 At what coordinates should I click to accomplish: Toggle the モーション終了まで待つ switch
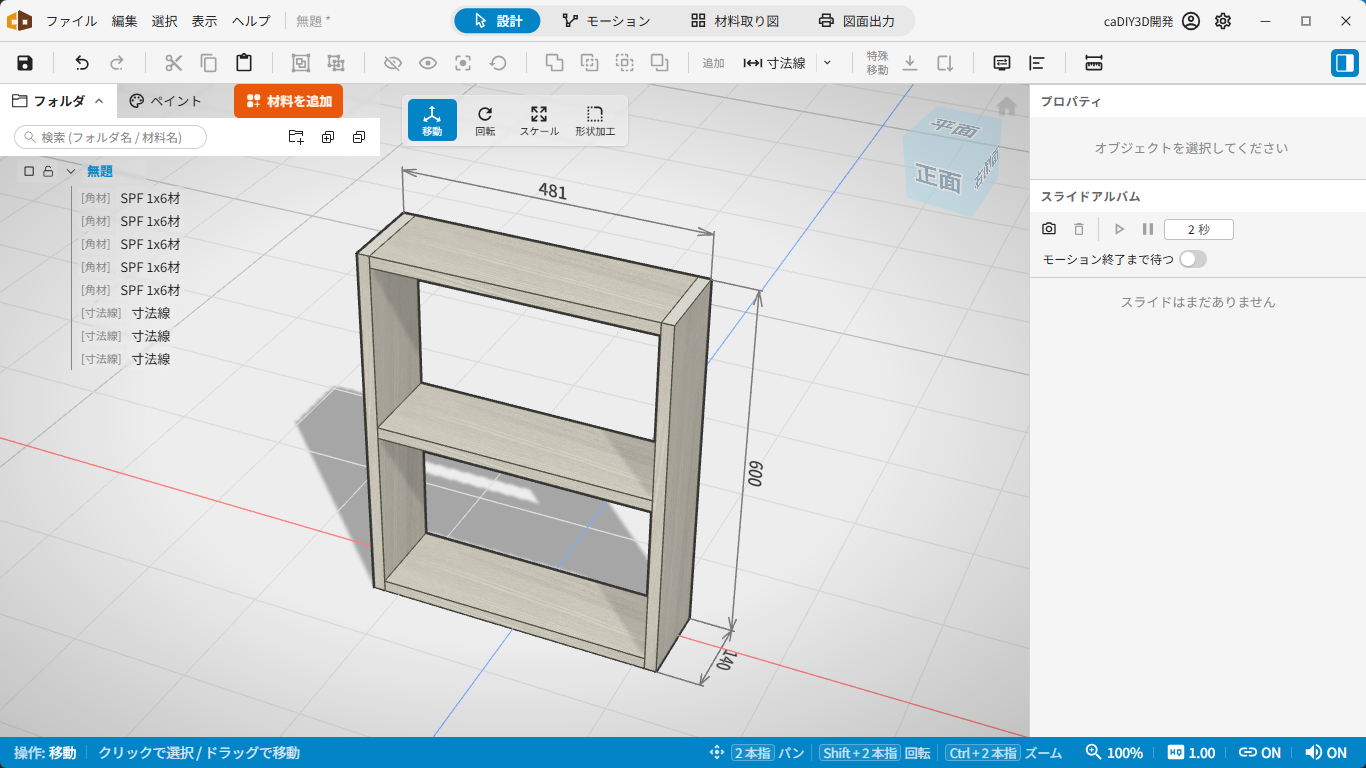tap(1193, 259)
